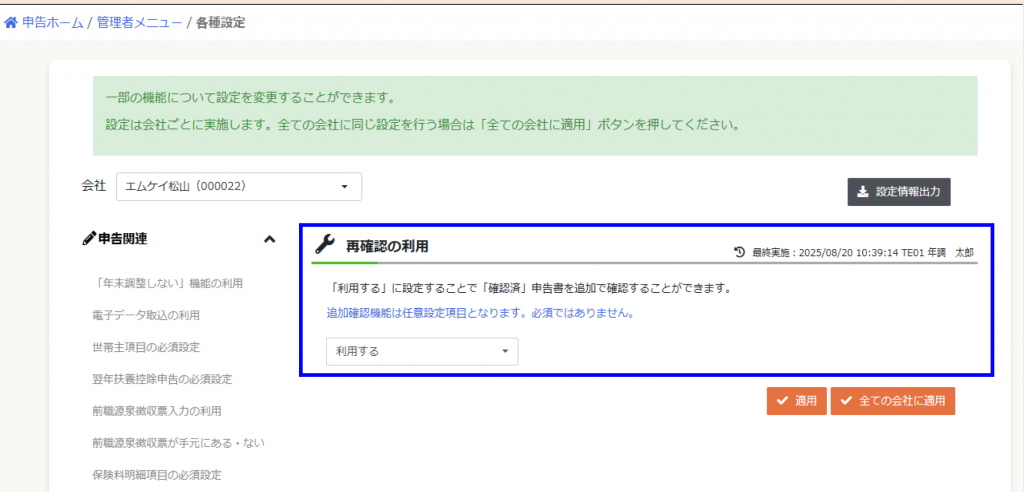
Task: Click the 全ての会社に適用 button
Action: (x=893, y=401)
